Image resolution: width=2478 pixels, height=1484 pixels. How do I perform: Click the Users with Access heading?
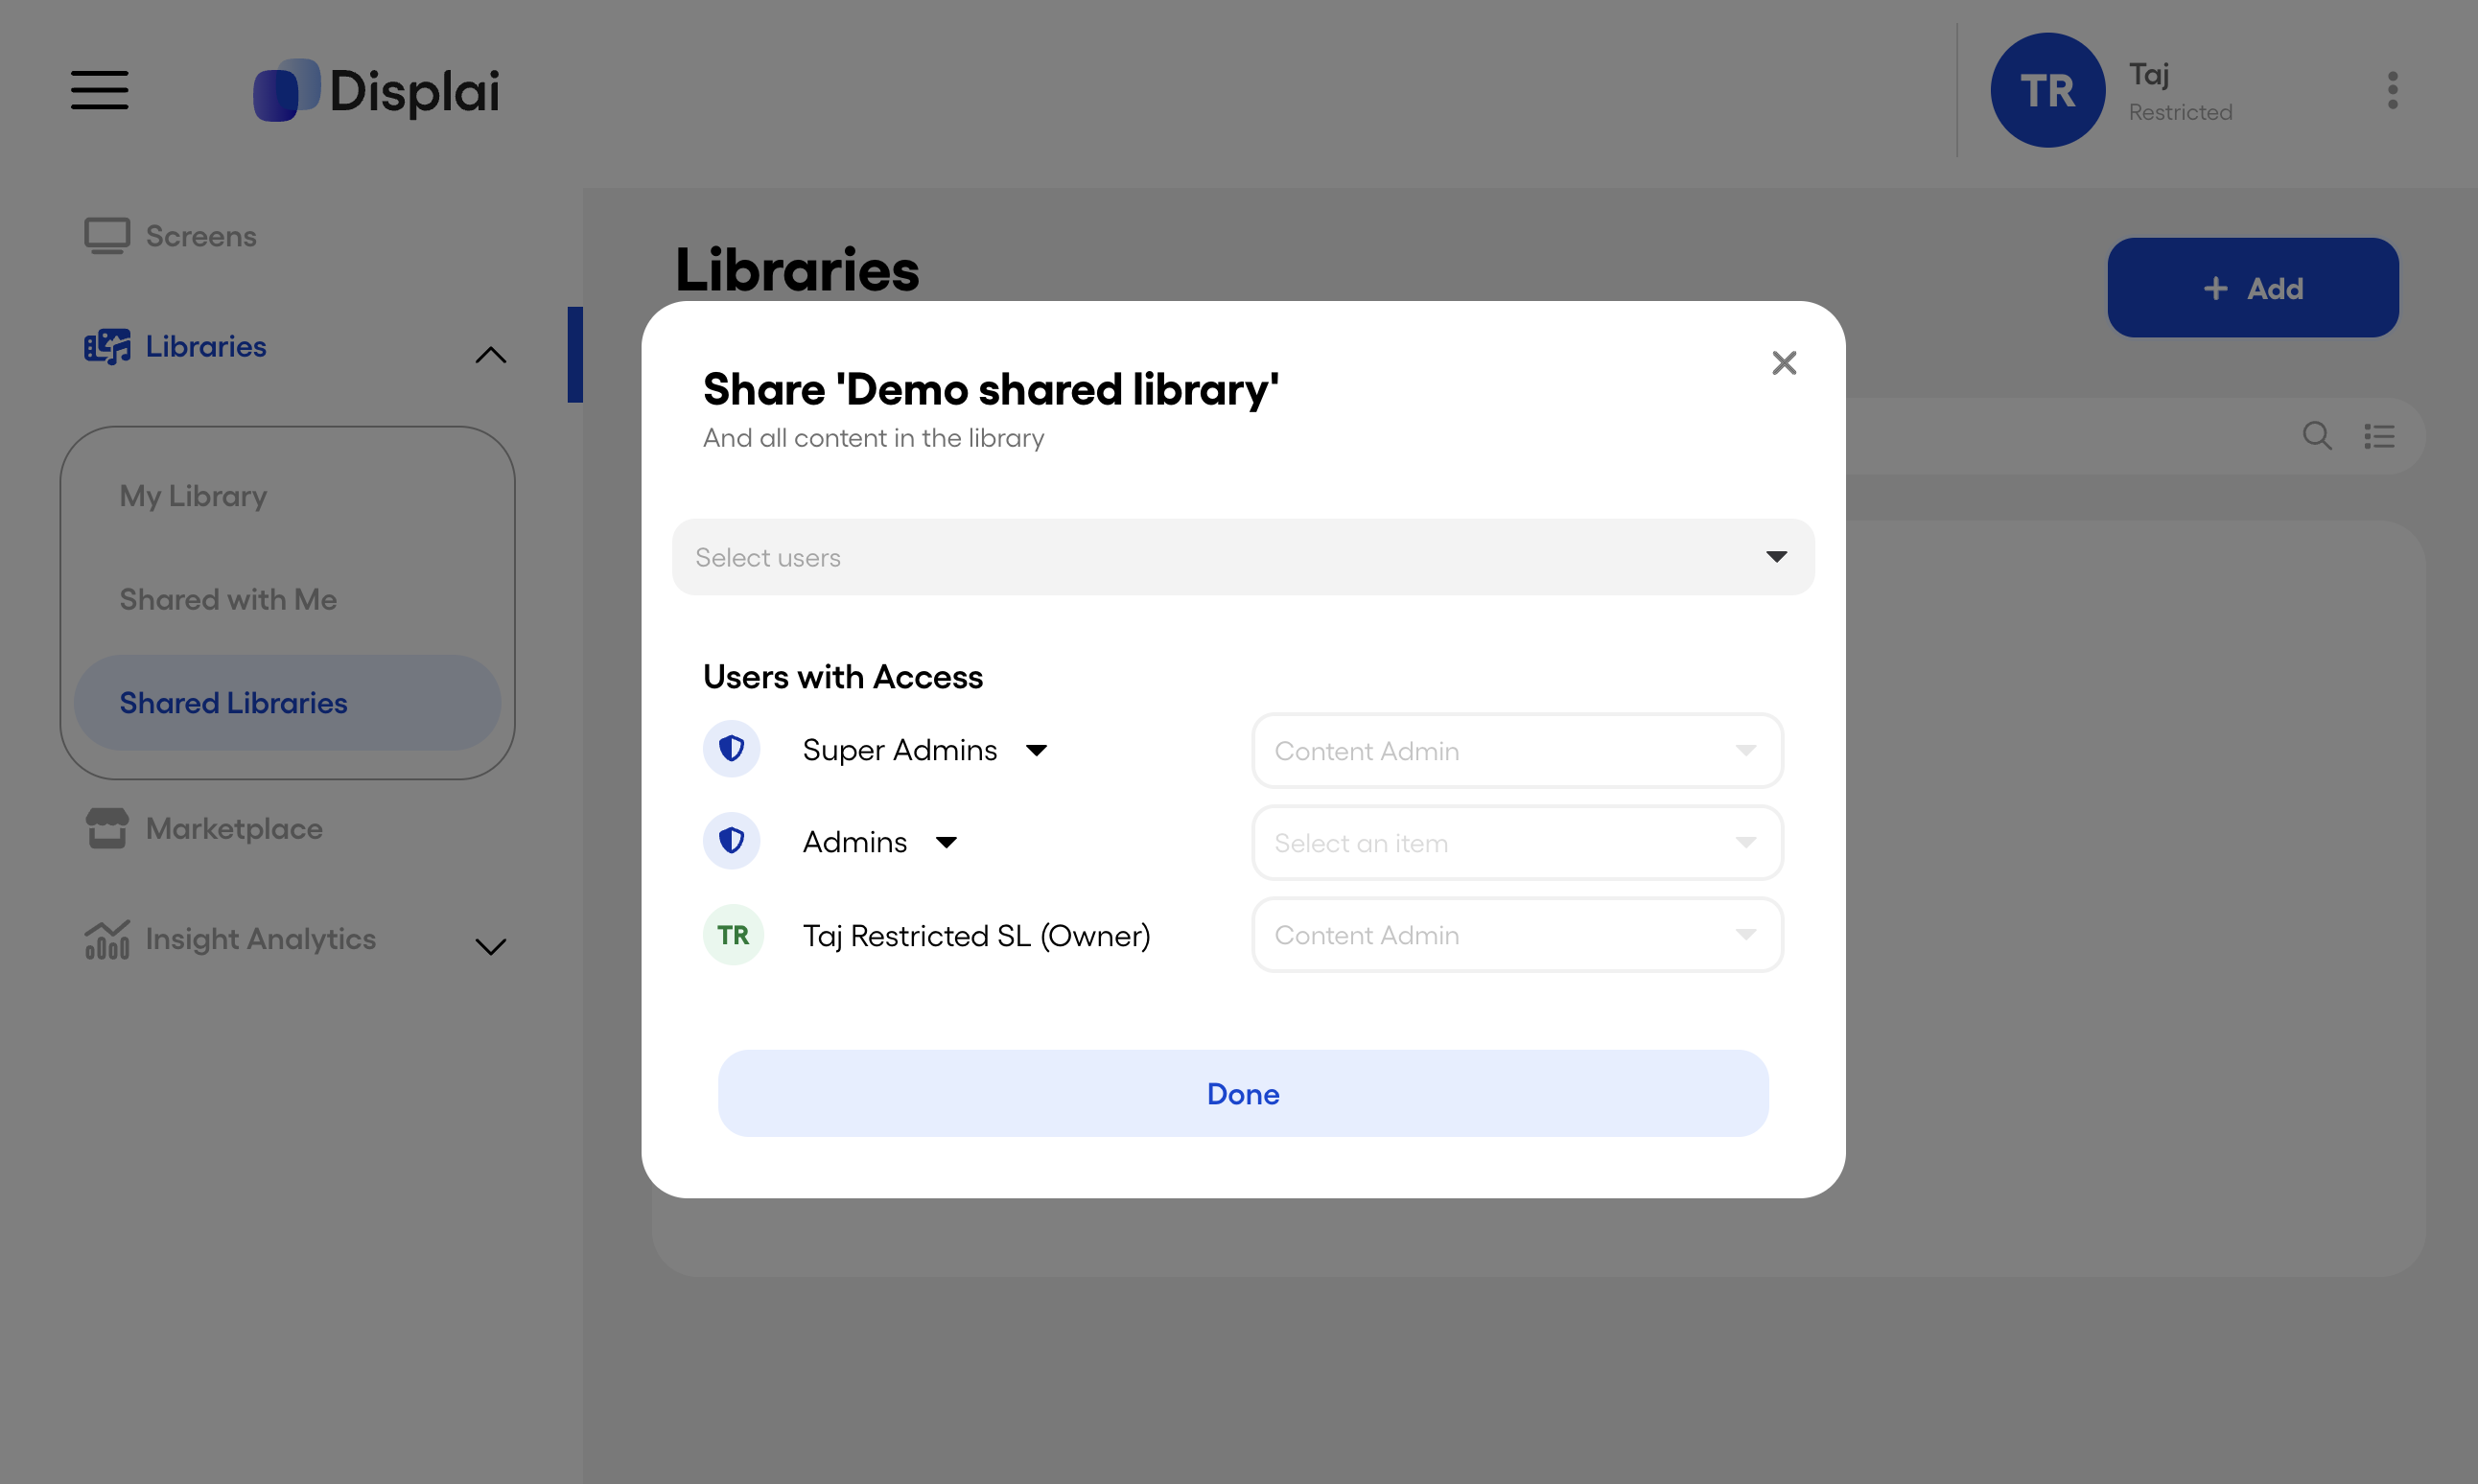click(843, 677)
